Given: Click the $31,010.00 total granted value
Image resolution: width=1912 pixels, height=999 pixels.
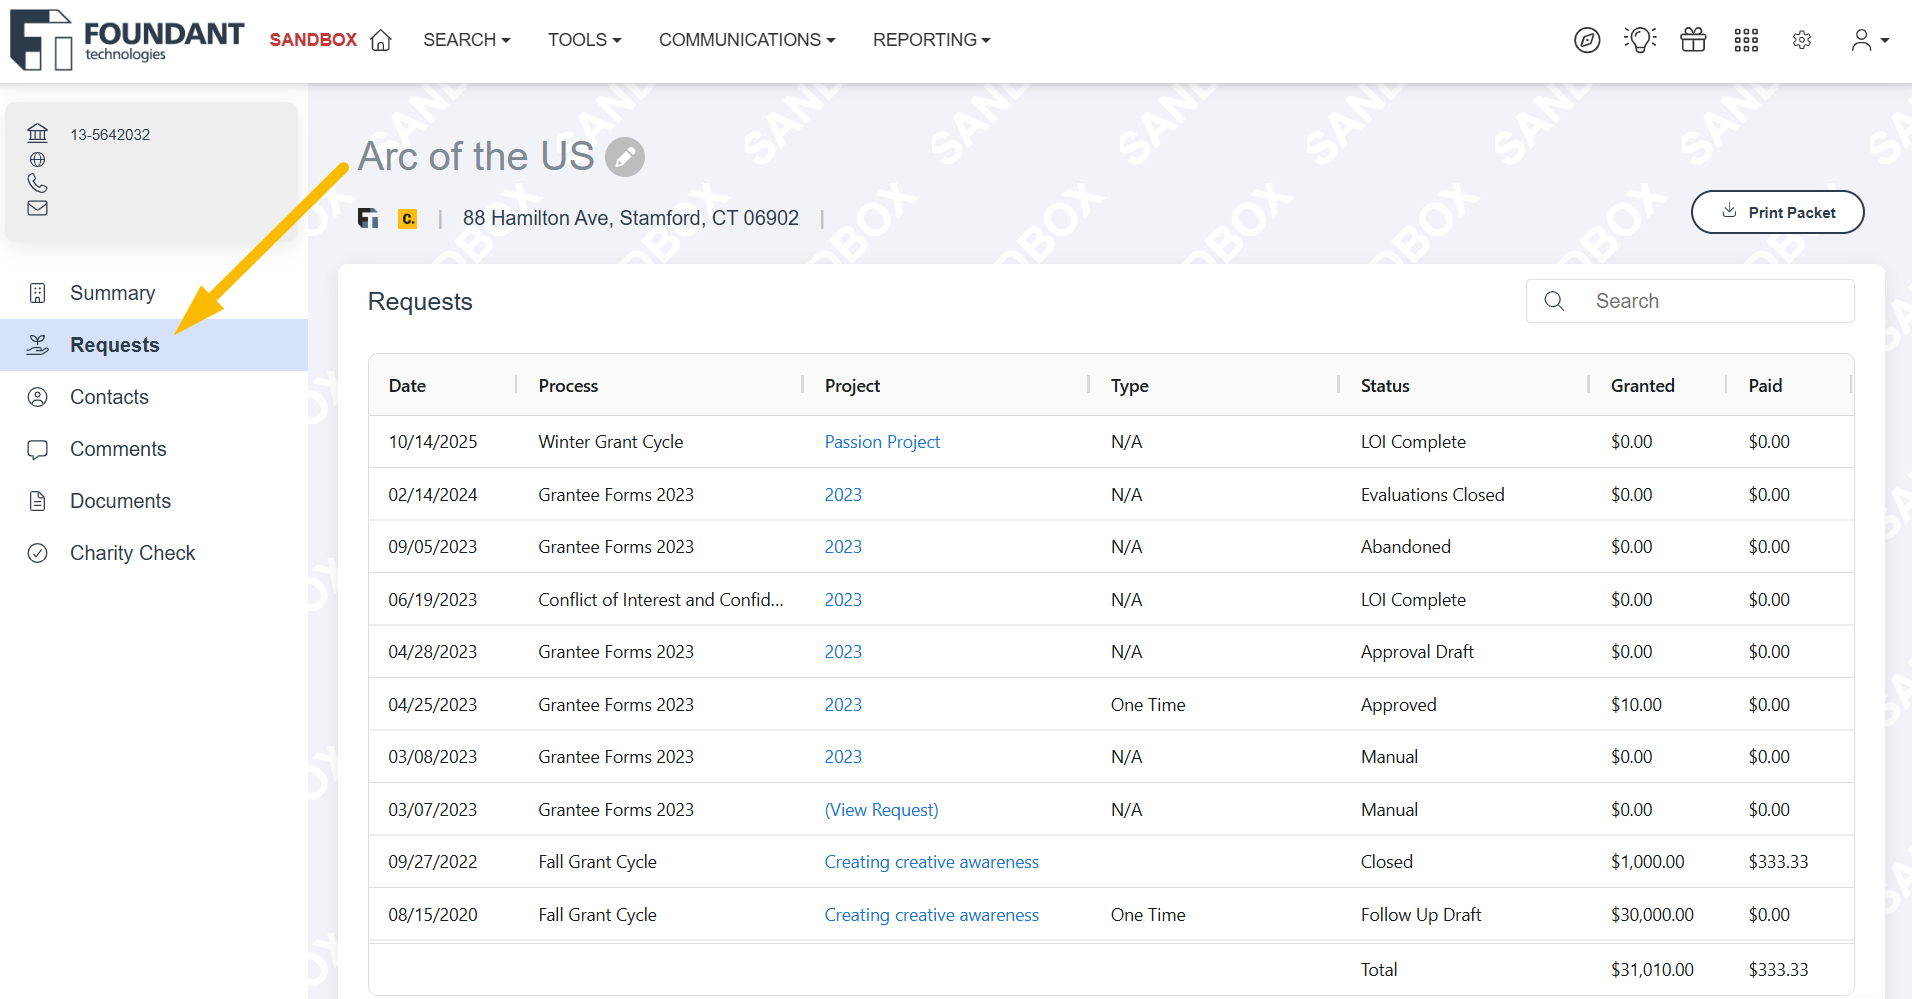Looking at the screenshot, I should click(1652, 970).
